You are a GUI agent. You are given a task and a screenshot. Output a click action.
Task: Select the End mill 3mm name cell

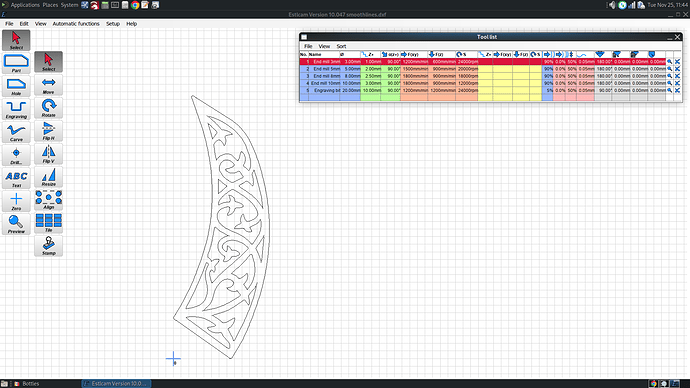324,62
